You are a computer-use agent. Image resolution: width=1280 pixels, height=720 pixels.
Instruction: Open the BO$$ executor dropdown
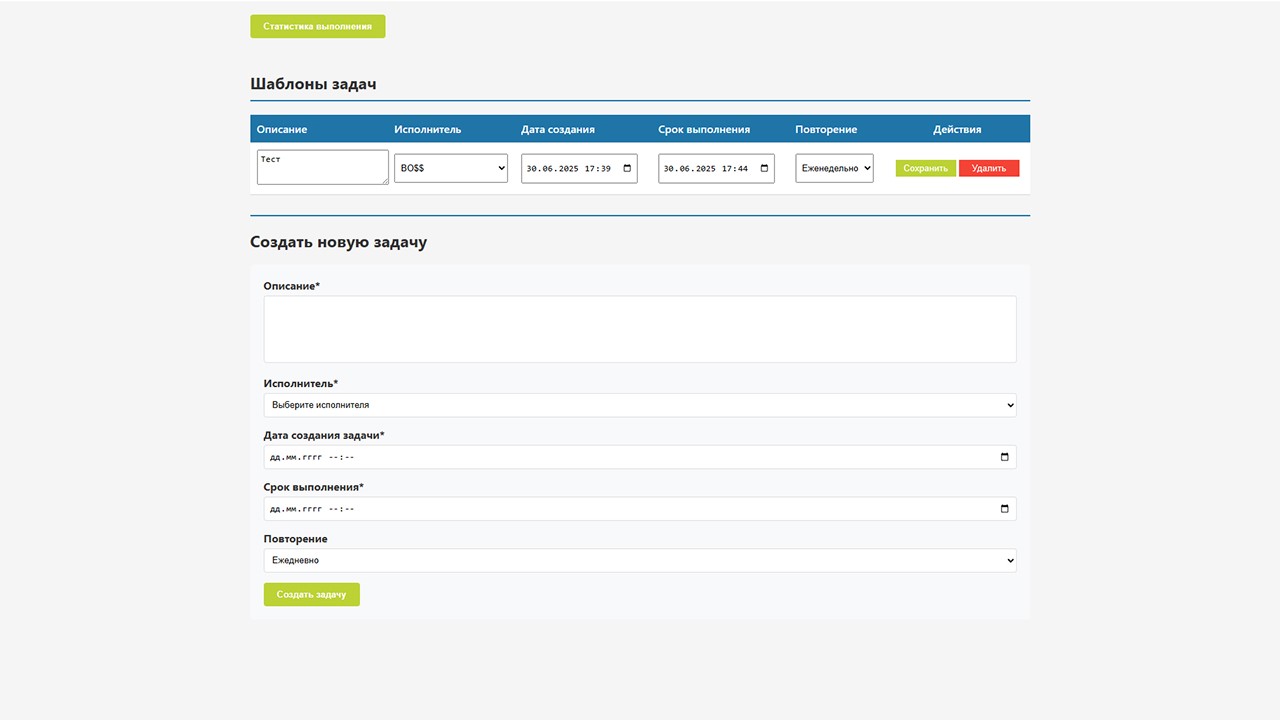coord(451,168)
